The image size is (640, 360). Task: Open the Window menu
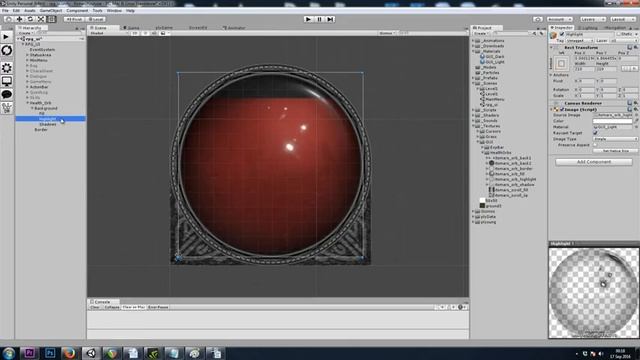tap(114, 11)
